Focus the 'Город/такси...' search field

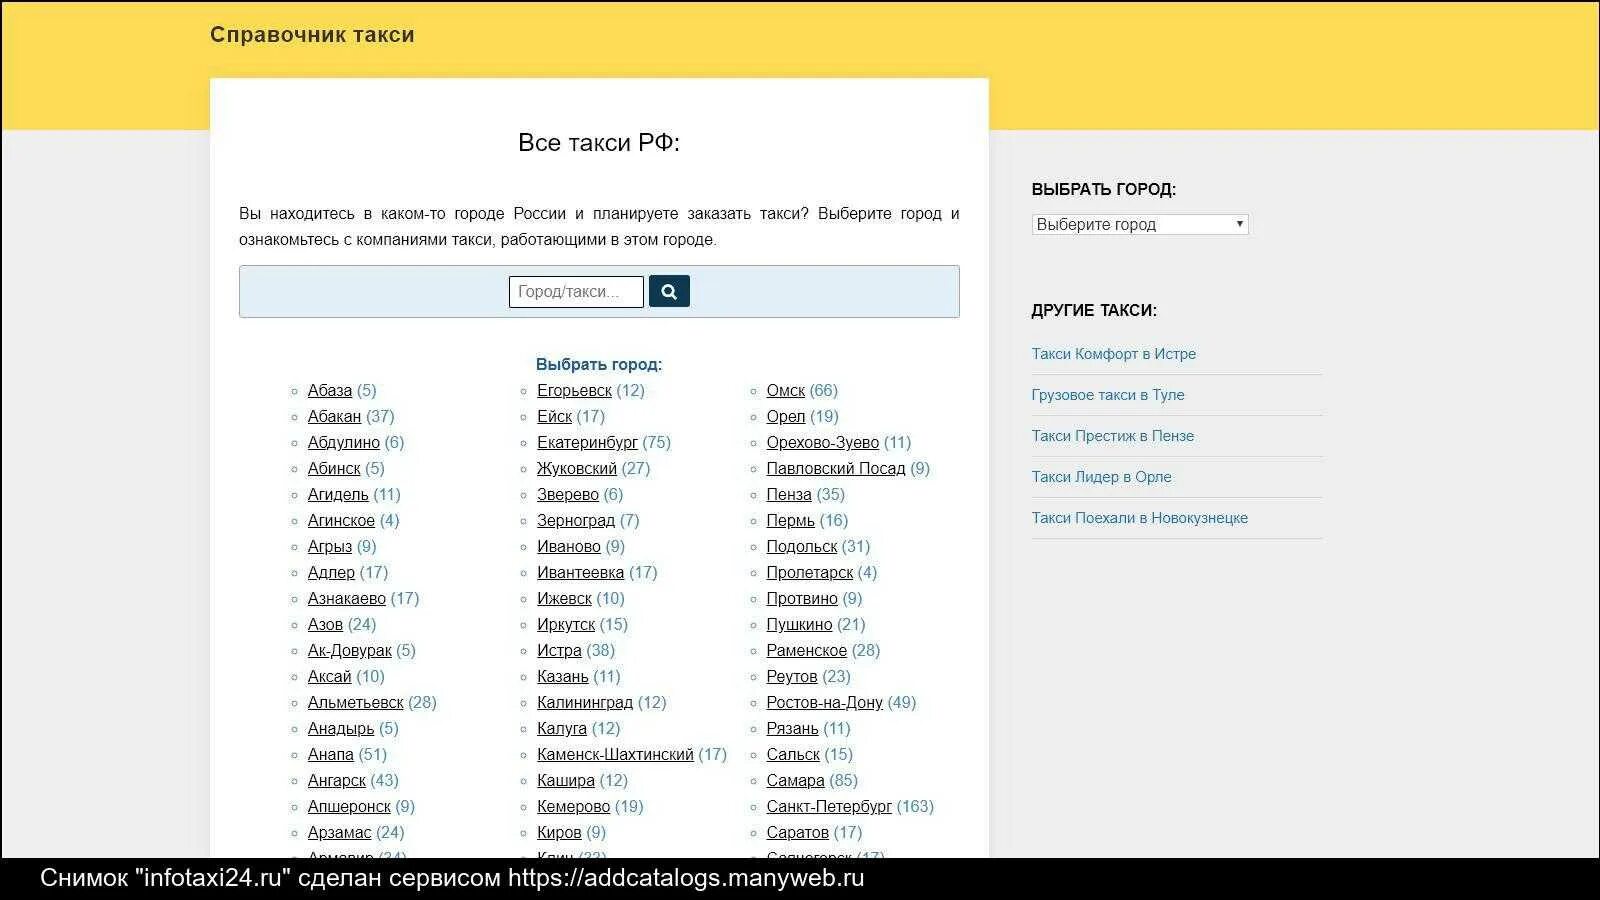tap(576, 291)
